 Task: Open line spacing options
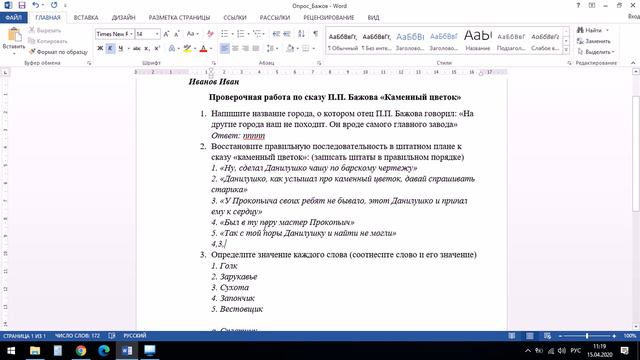272,49
